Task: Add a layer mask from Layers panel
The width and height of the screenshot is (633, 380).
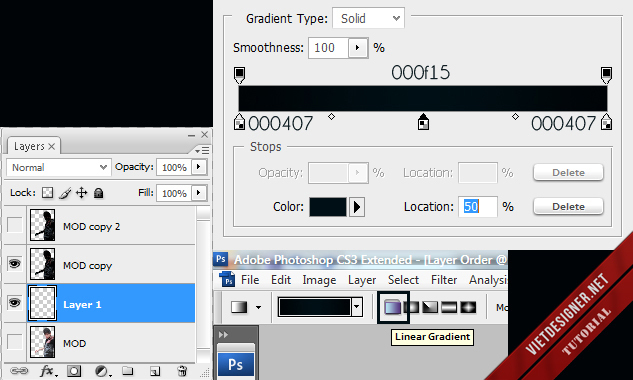Action: click(x=74, y=371)
